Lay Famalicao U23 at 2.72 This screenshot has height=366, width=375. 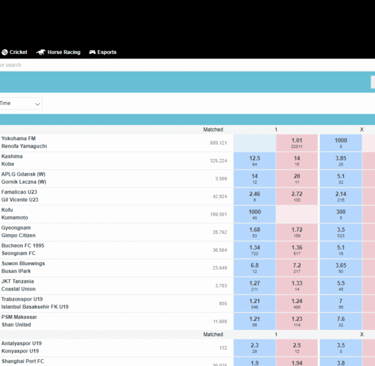[297, 196]
